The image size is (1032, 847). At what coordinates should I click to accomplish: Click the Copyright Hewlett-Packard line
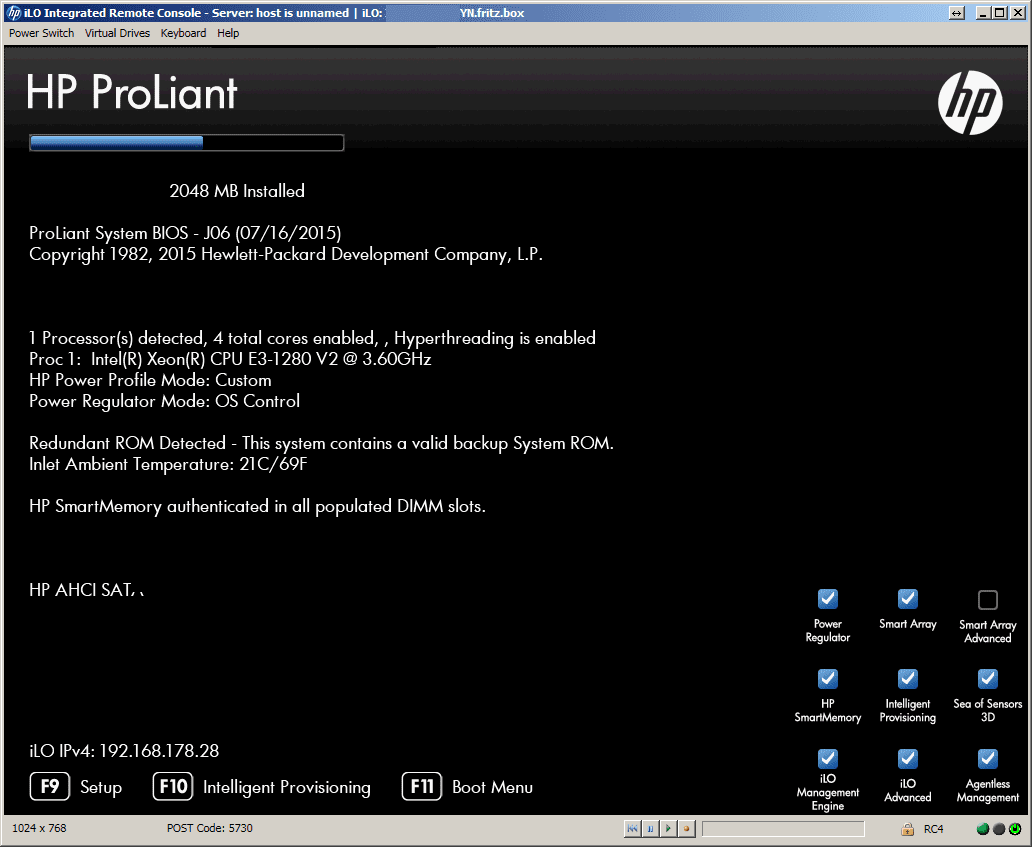[x=286, y=254]
